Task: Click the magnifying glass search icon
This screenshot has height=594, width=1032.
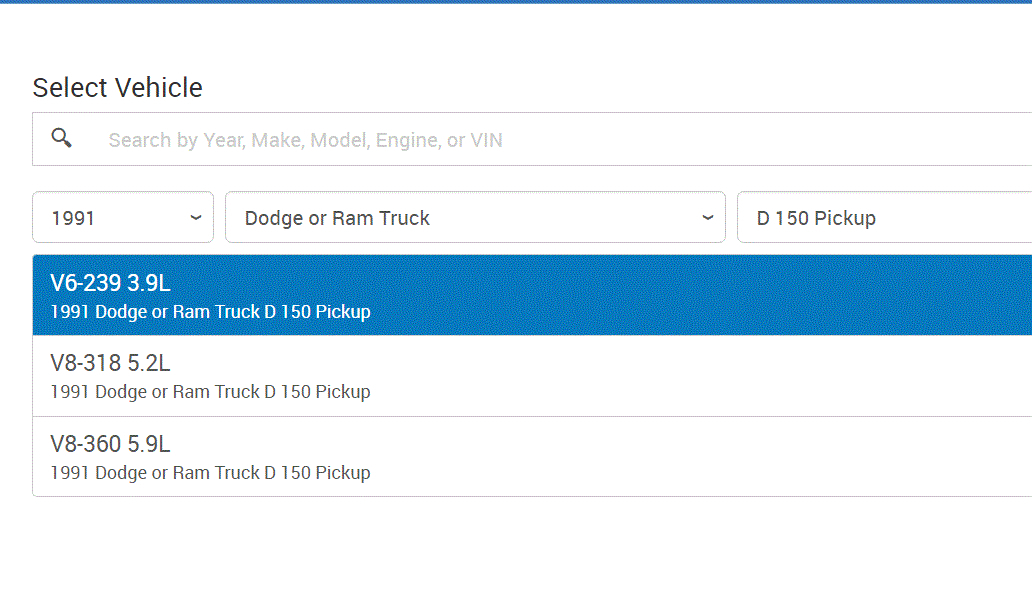Action: 61,138
